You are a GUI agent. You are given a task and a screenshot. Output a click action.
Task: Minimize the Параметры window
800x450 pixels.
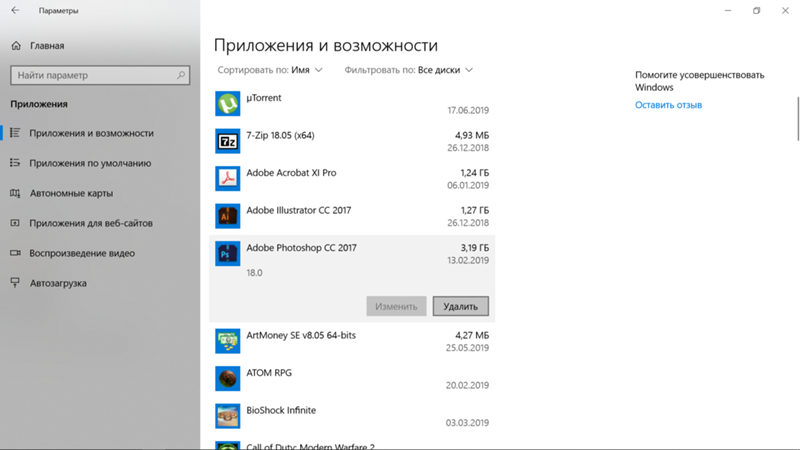728,10
